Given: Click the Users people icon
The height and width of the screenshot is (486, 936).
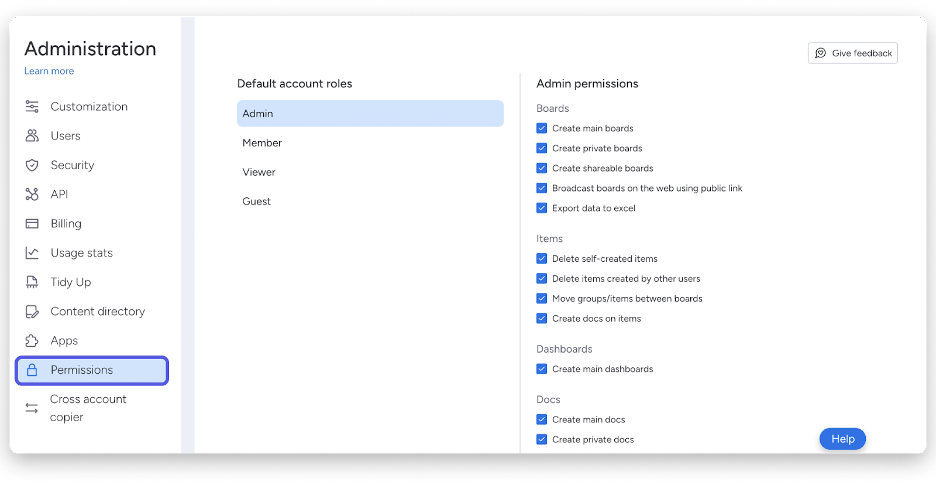Looking at the screenshot, I should 32,136.
